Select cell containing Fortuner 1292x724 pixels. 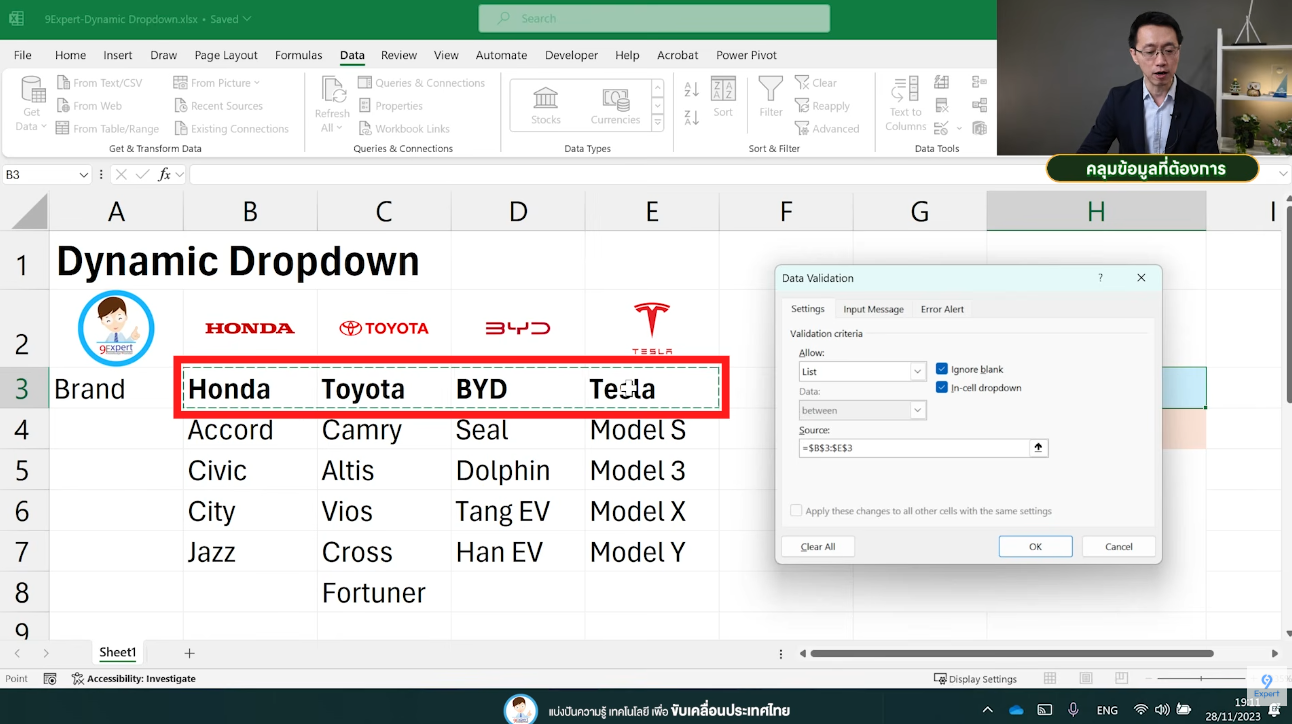(384, 593)
